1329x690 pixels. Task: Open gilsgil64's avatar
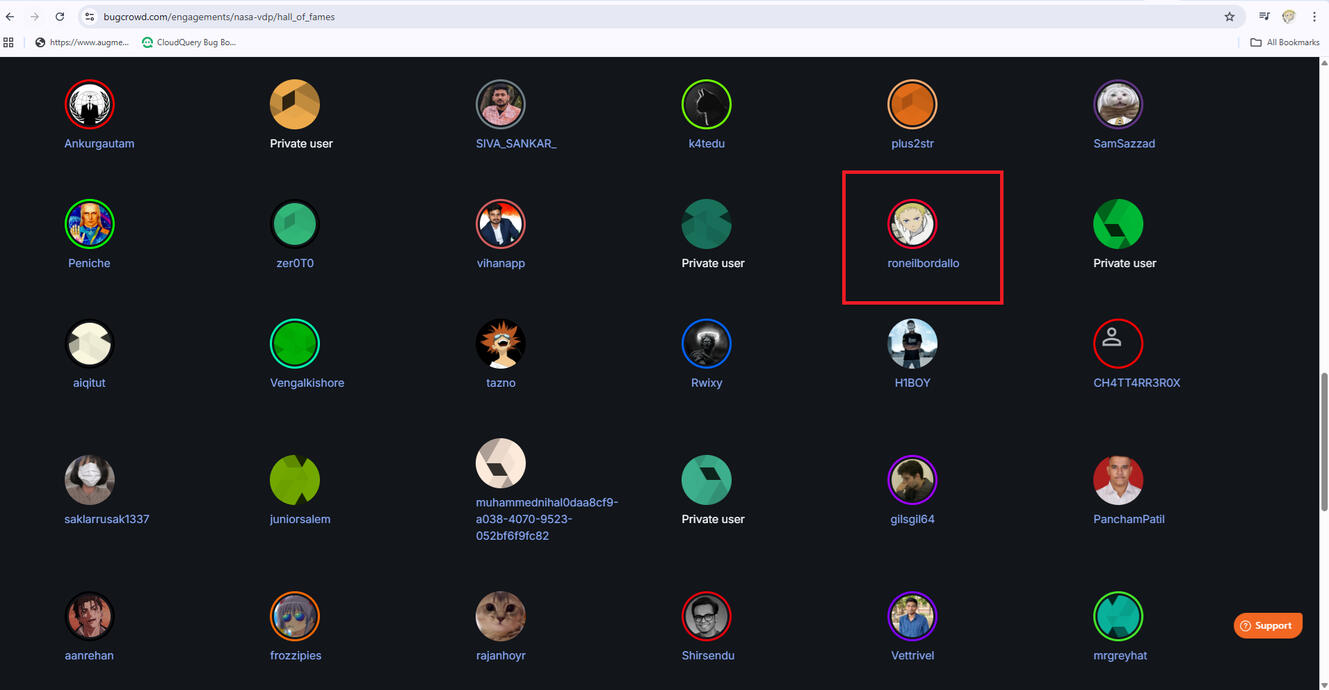coord(913,480)
